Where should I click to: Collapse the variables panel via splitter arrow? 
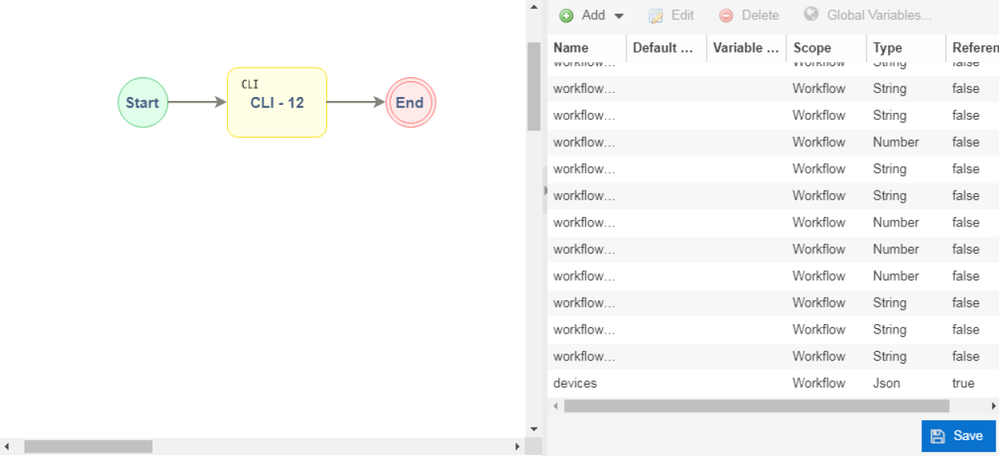pyautogui.click(x=545, y=190)
